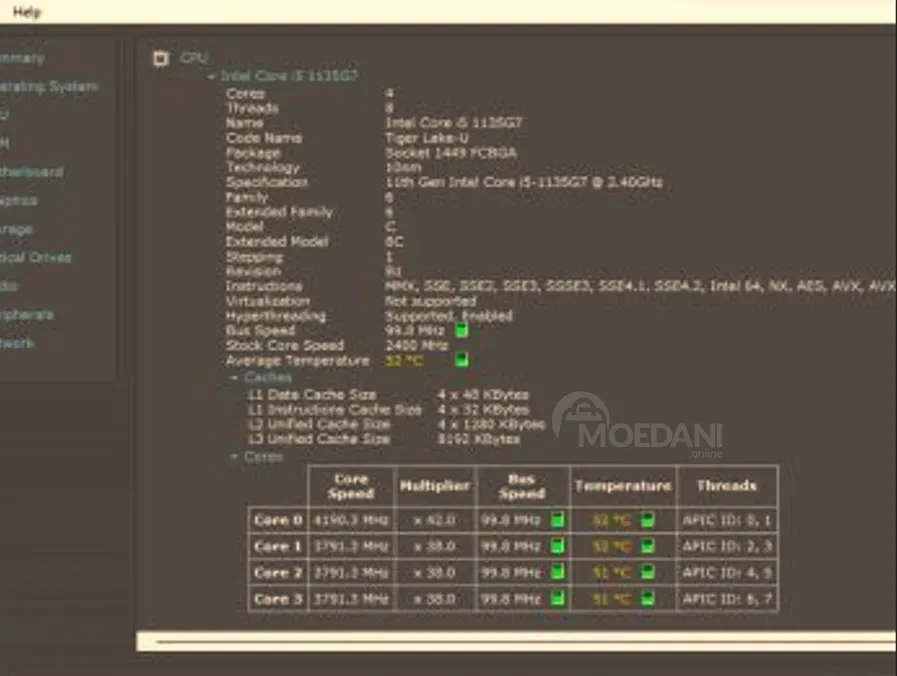
Task: Select the Core 0 row label
Action: coord(277,520)
